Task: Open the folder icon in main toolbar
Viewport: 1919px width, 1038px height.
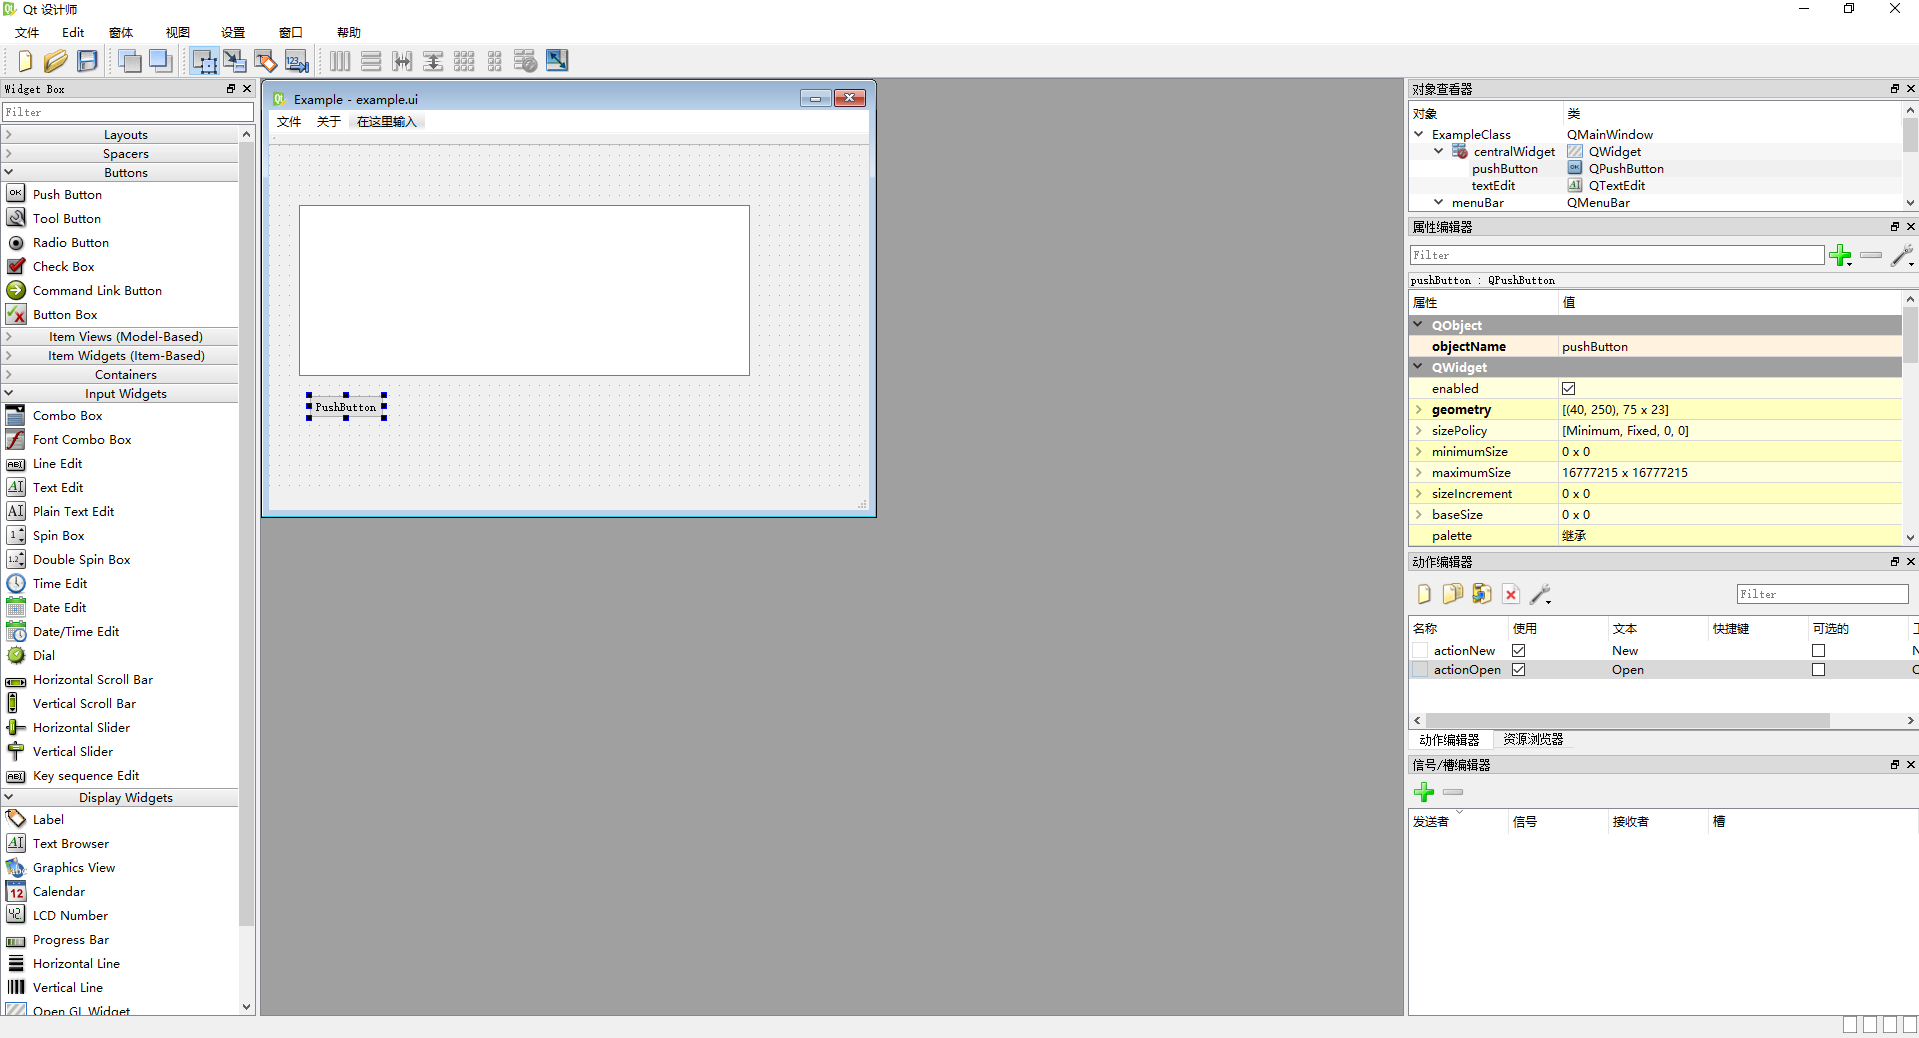Action: point(56,61)
